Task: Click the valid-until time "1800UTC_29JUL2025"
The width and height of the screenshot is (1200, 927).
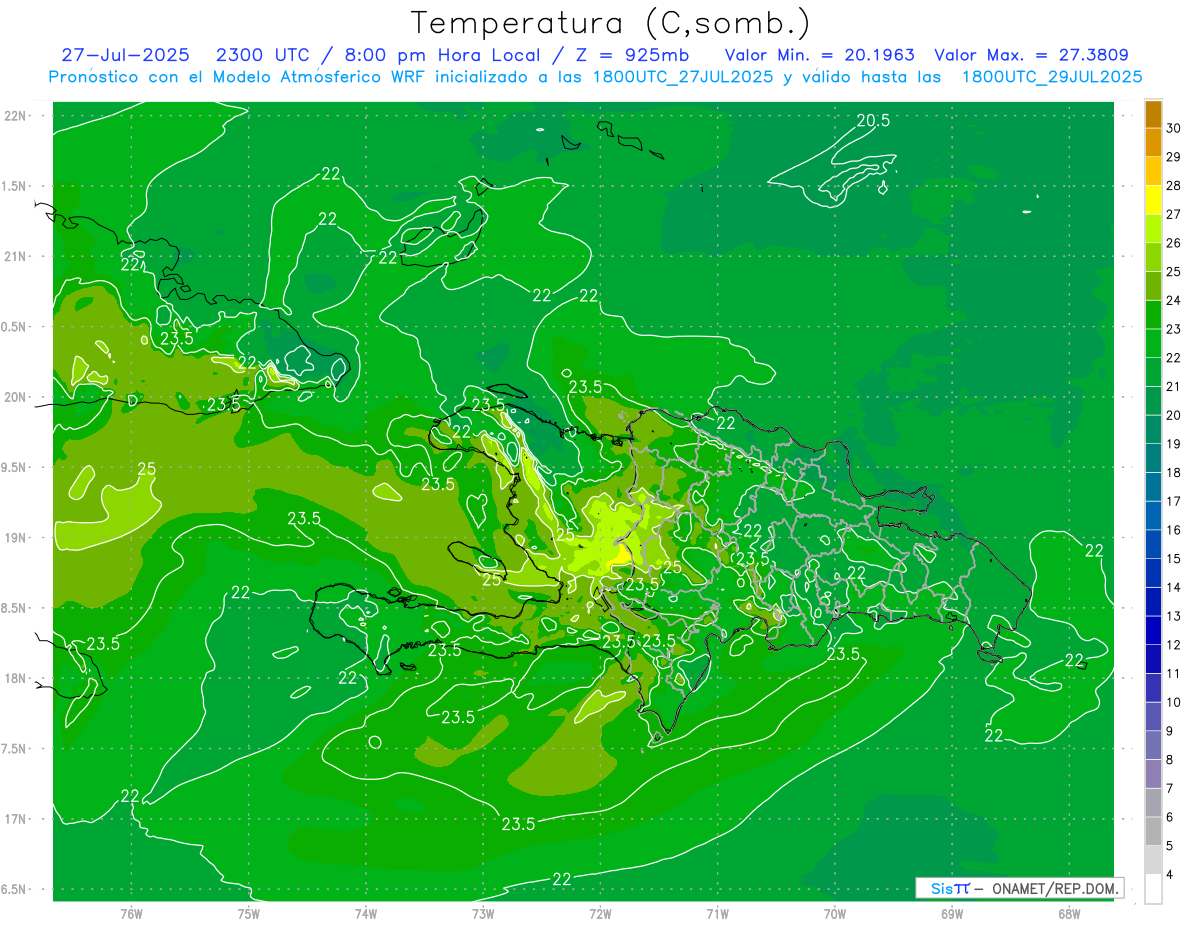Action: 1052,77
